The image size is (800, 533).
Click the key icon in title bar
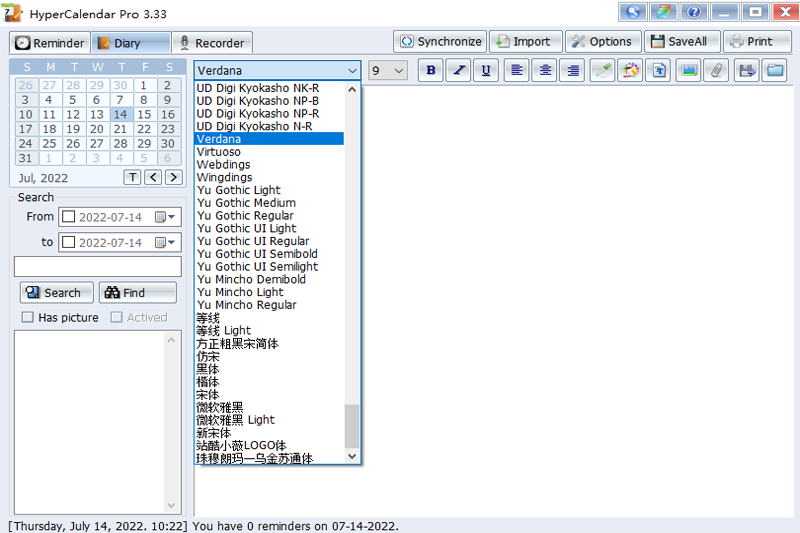coord(633,12)
